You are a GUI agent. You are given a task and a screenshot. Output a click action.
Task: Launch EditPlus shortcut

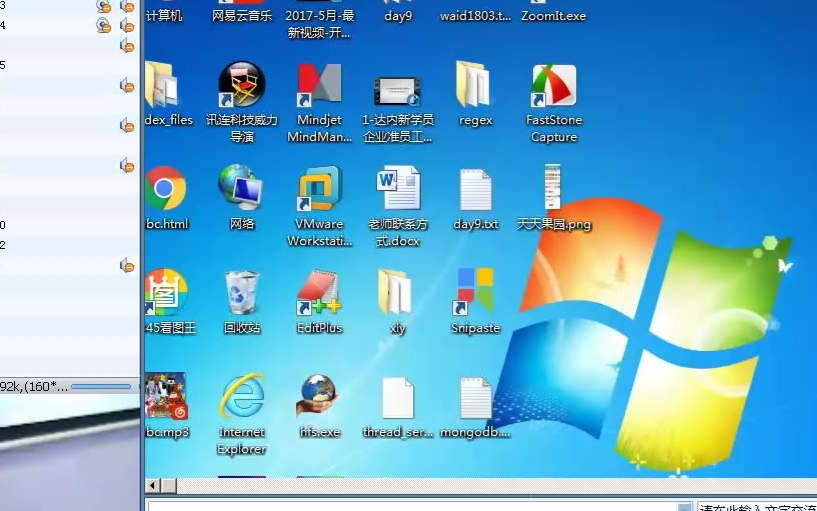(319, 292)
